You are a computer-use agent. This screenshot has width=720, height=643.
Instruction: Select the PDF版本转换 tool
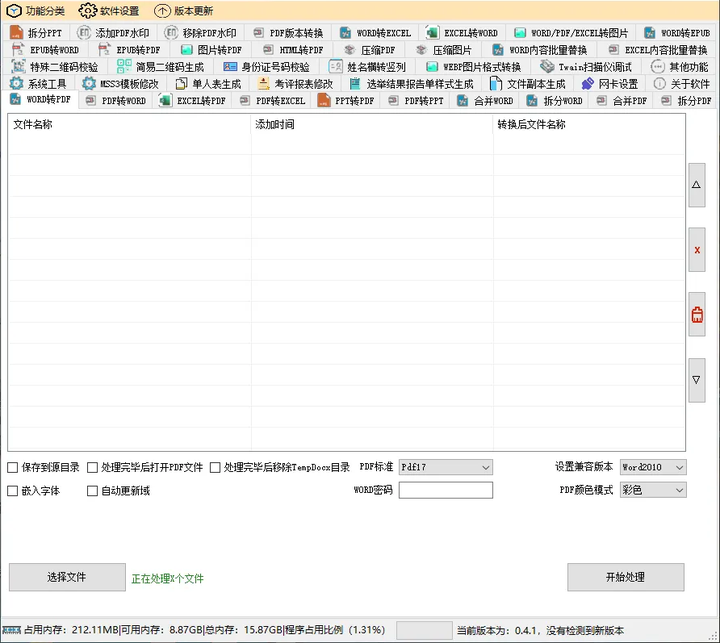[288, 33]
